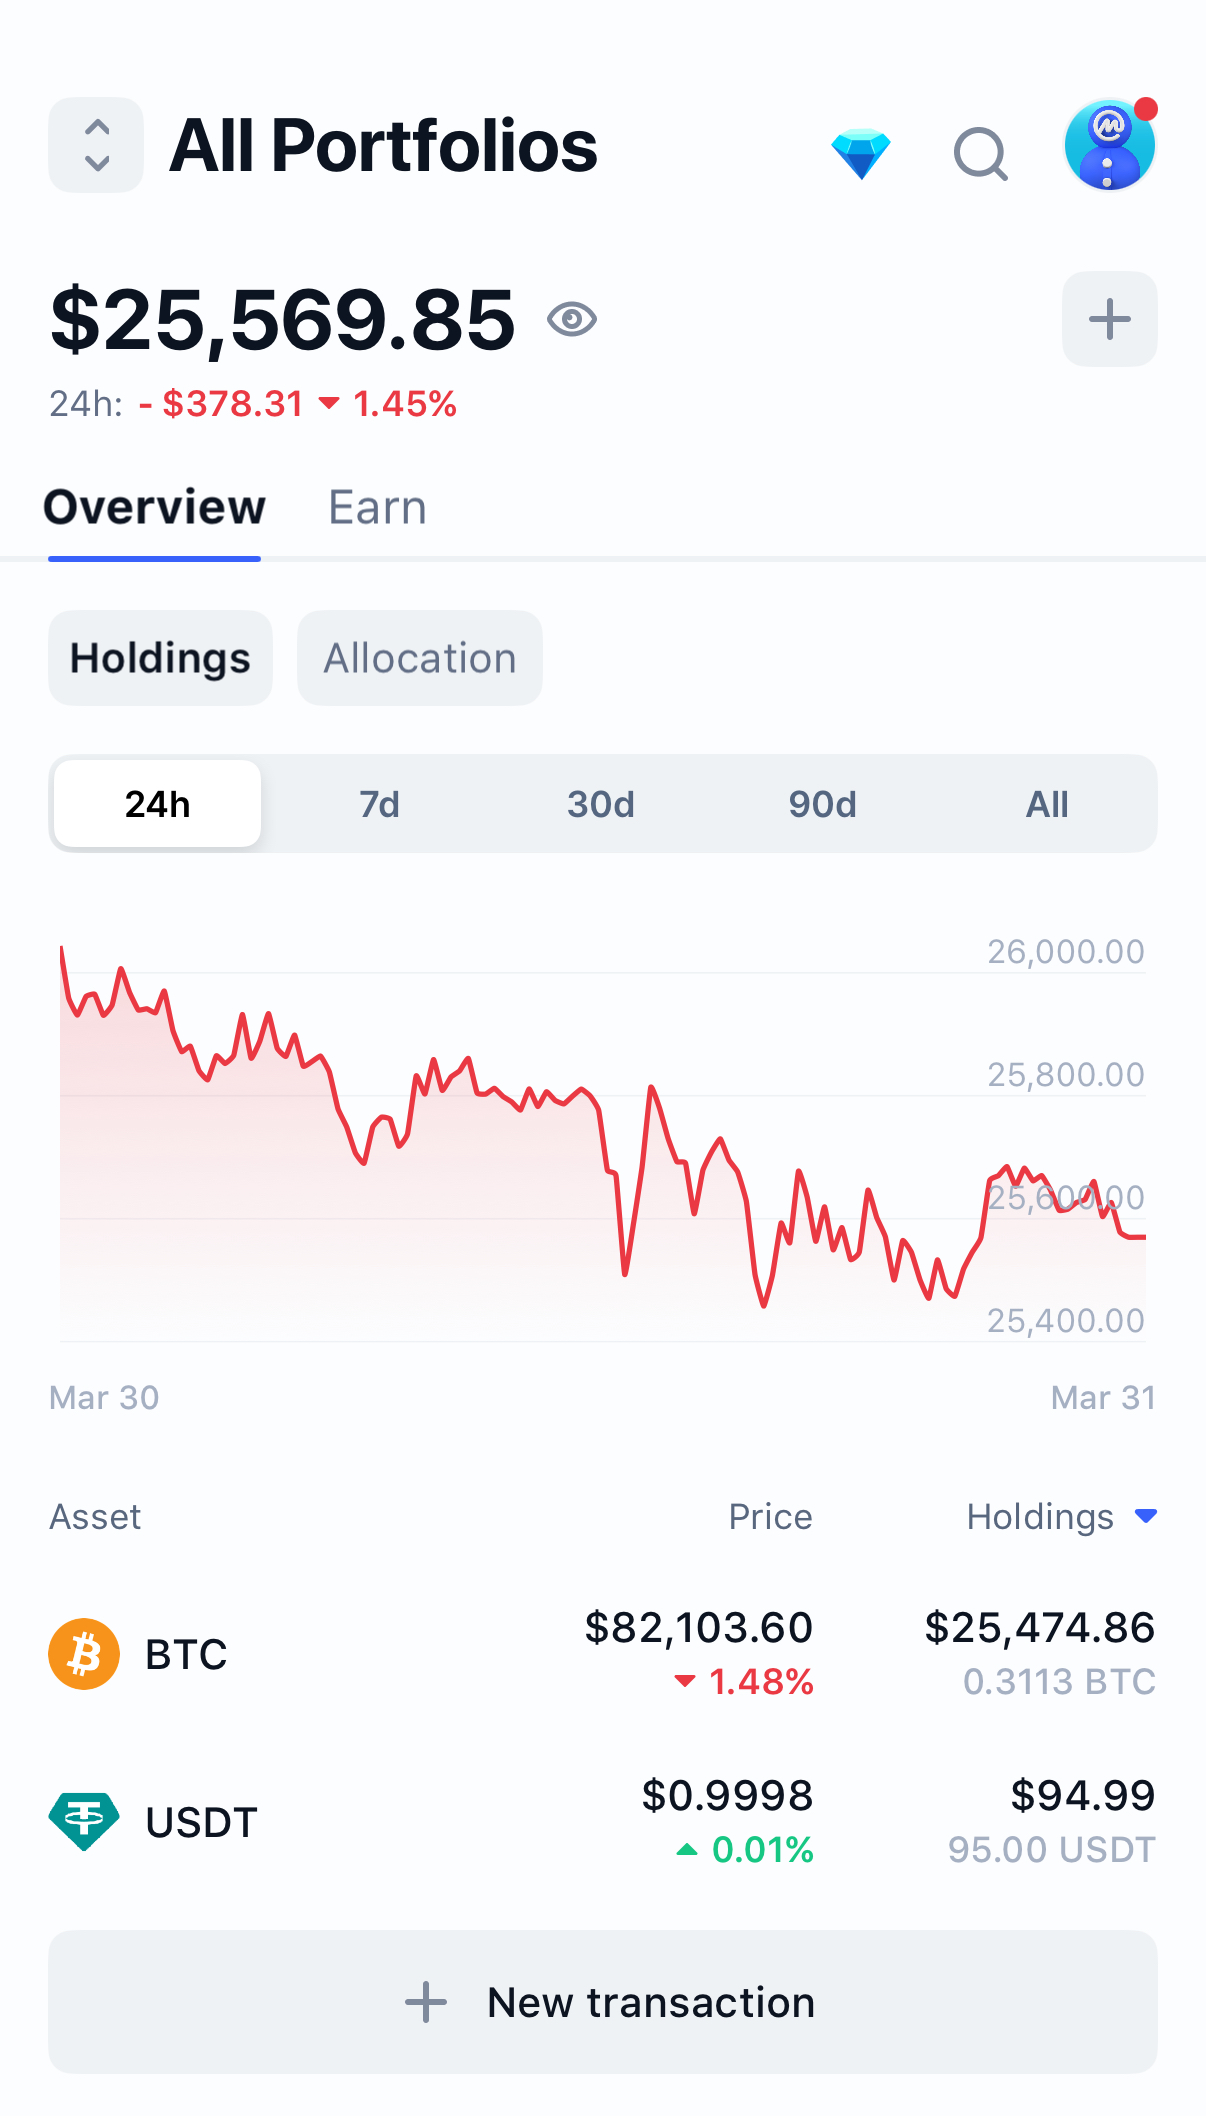
Task: Click the portfolio value chart line
Action: point(603,1125)
